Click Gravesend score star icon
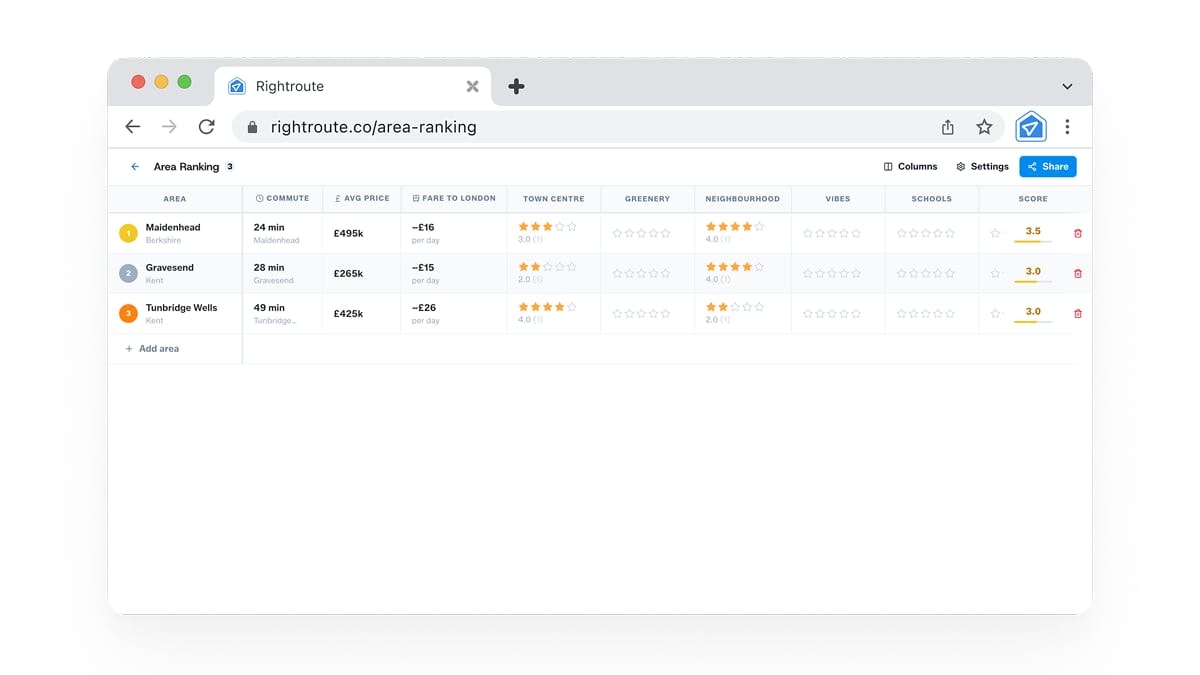The width and height of the screenshot is (1200, 675). click(995, 273)
